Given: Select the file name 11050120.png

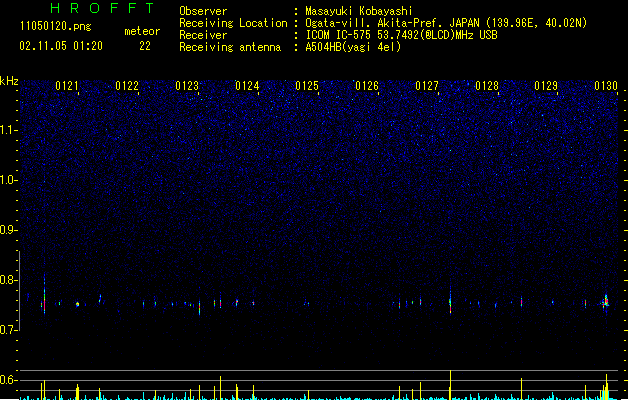Looking at the screenshot, I should pyautogui.click(x=55, y=26).
